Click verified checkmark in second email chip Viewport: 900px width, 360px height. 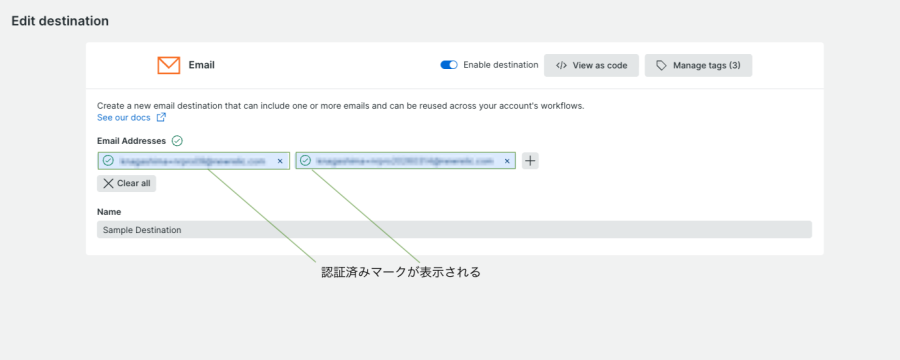pyautogui.click(x=305, y=161)
